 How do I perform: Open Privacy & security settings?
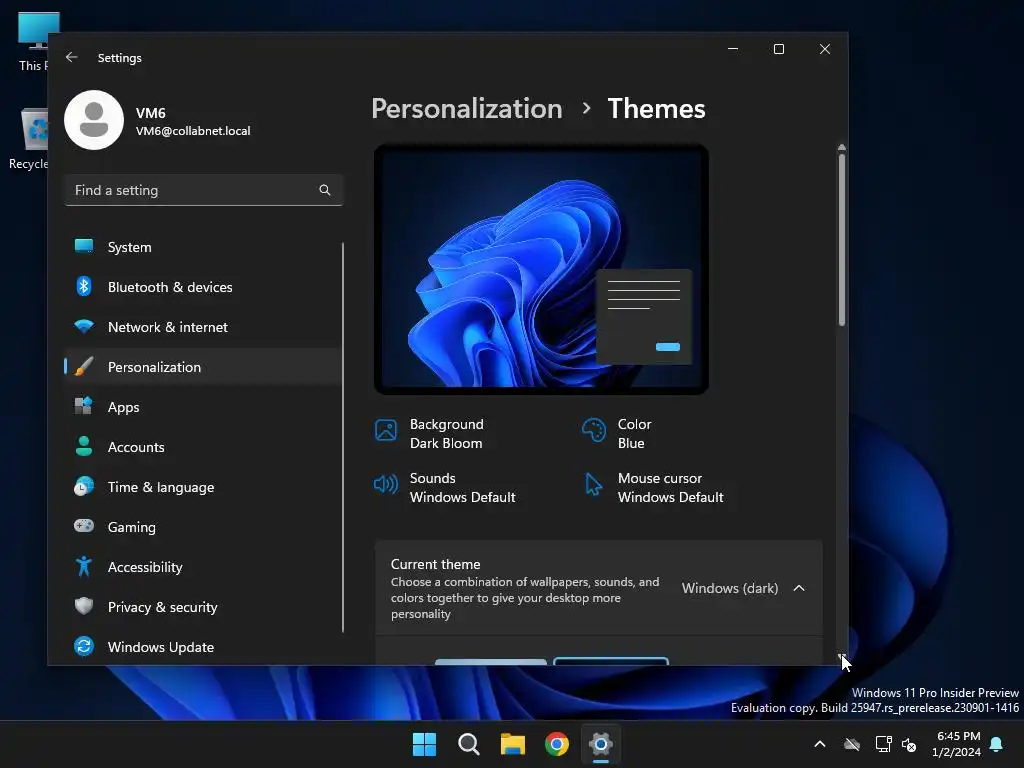203,607
